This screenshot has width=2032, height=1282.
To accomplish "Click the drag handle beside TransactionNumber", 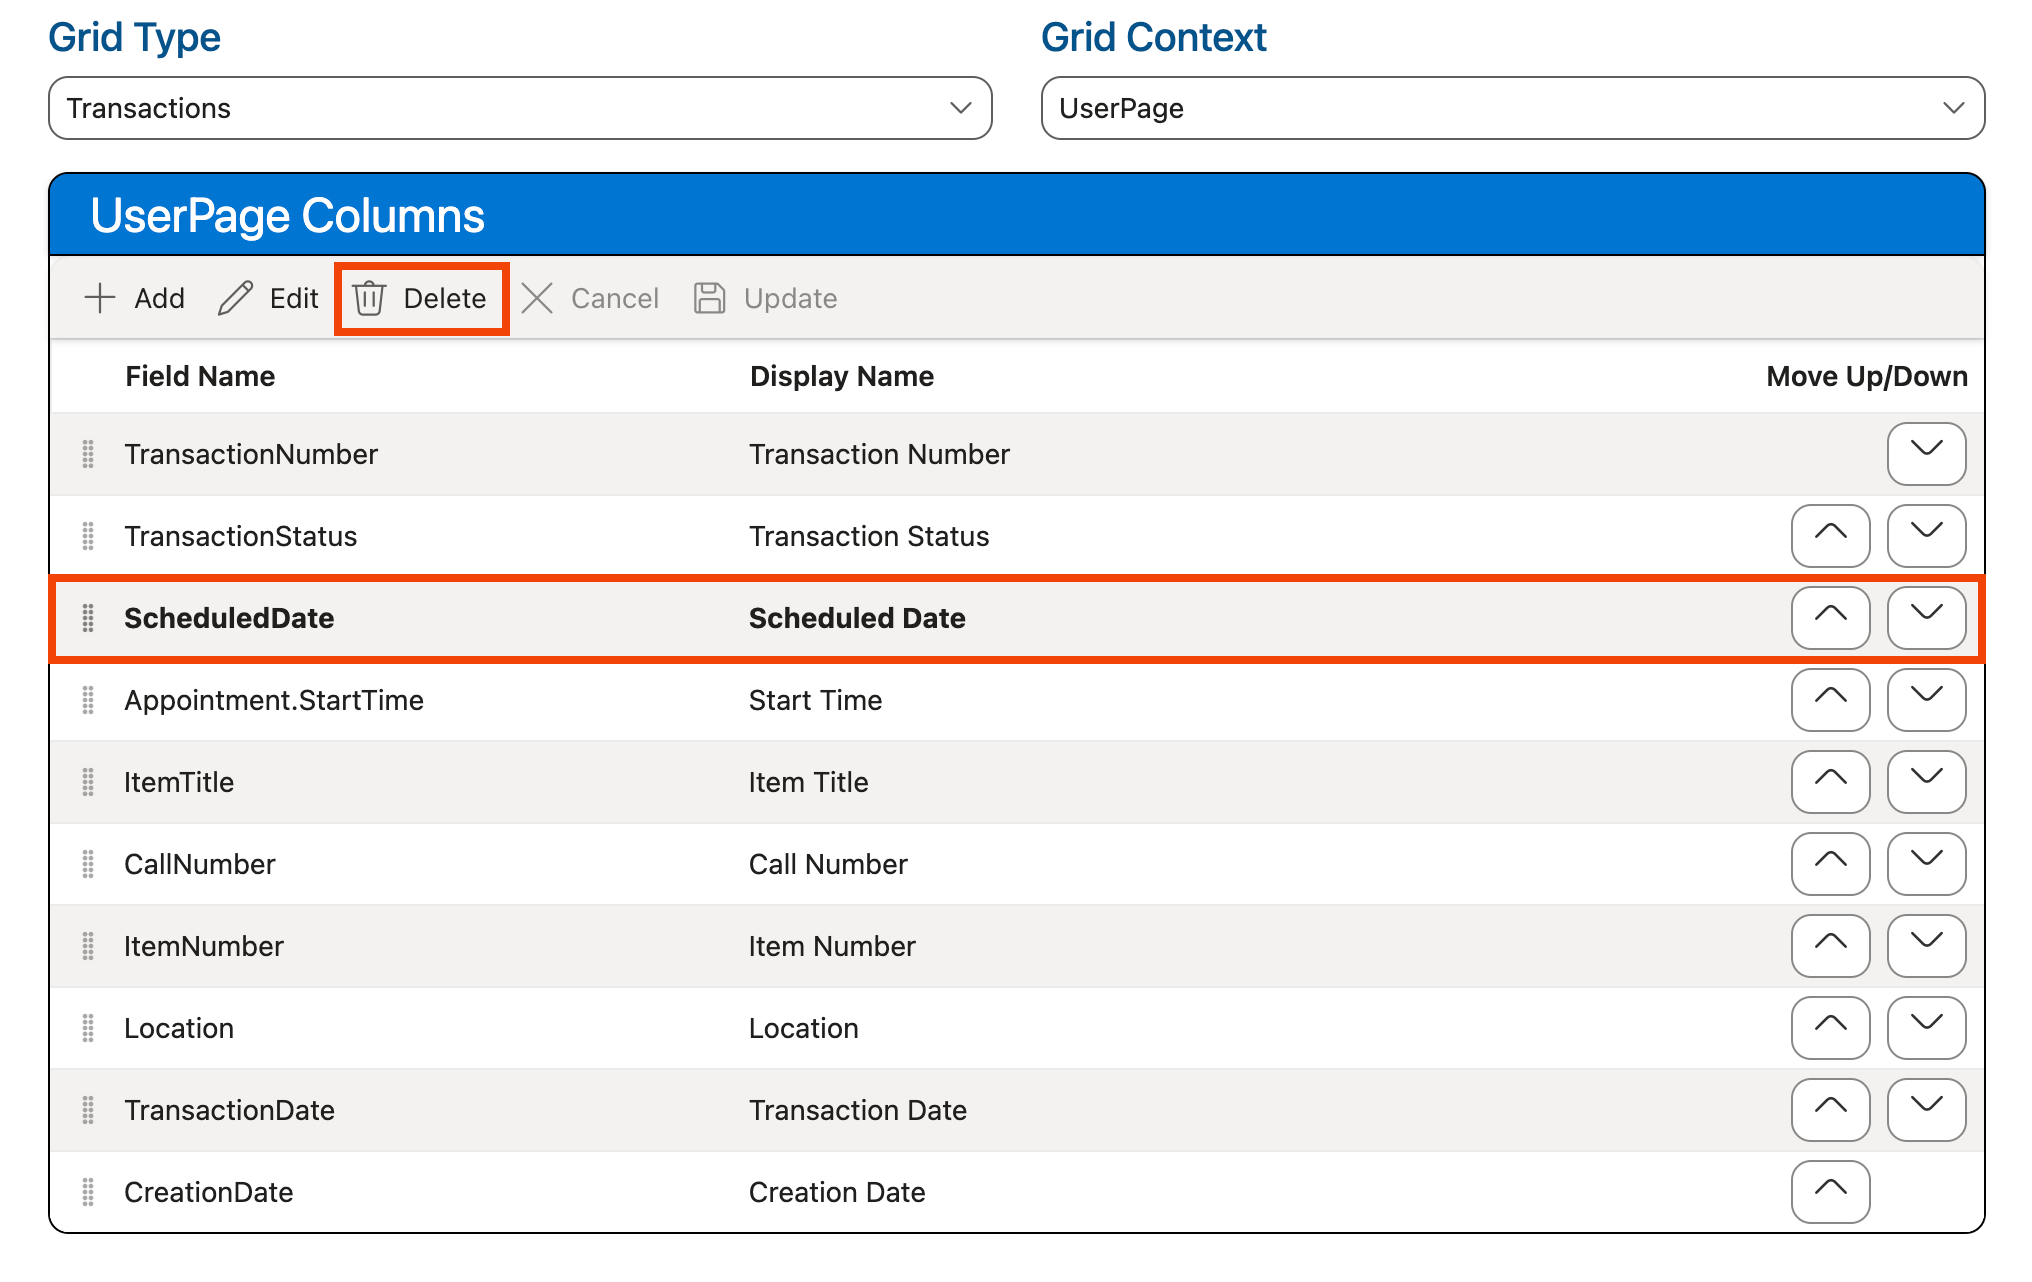I will [89, 454].
